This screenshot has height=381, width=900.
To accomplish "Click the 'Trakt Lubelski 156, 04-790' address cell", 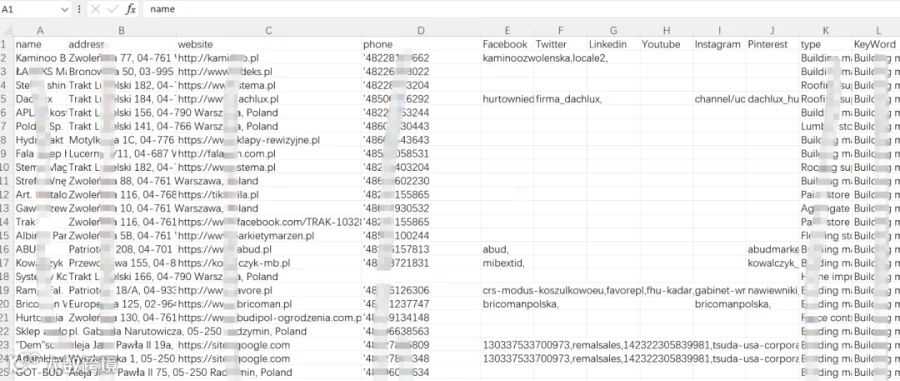I will 122,112.
